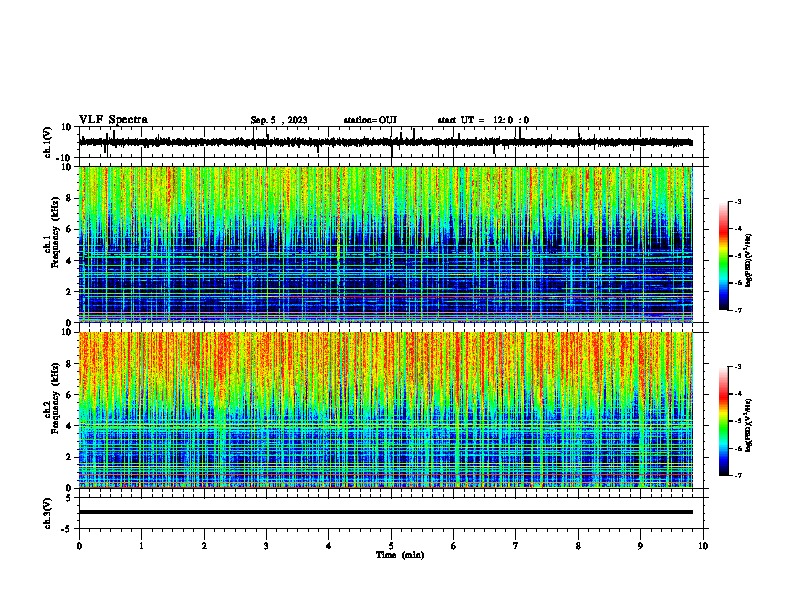This screenshot has width=792, height=612.
Task: Click the "0" time tick label
Action: (x=79, y=545)
